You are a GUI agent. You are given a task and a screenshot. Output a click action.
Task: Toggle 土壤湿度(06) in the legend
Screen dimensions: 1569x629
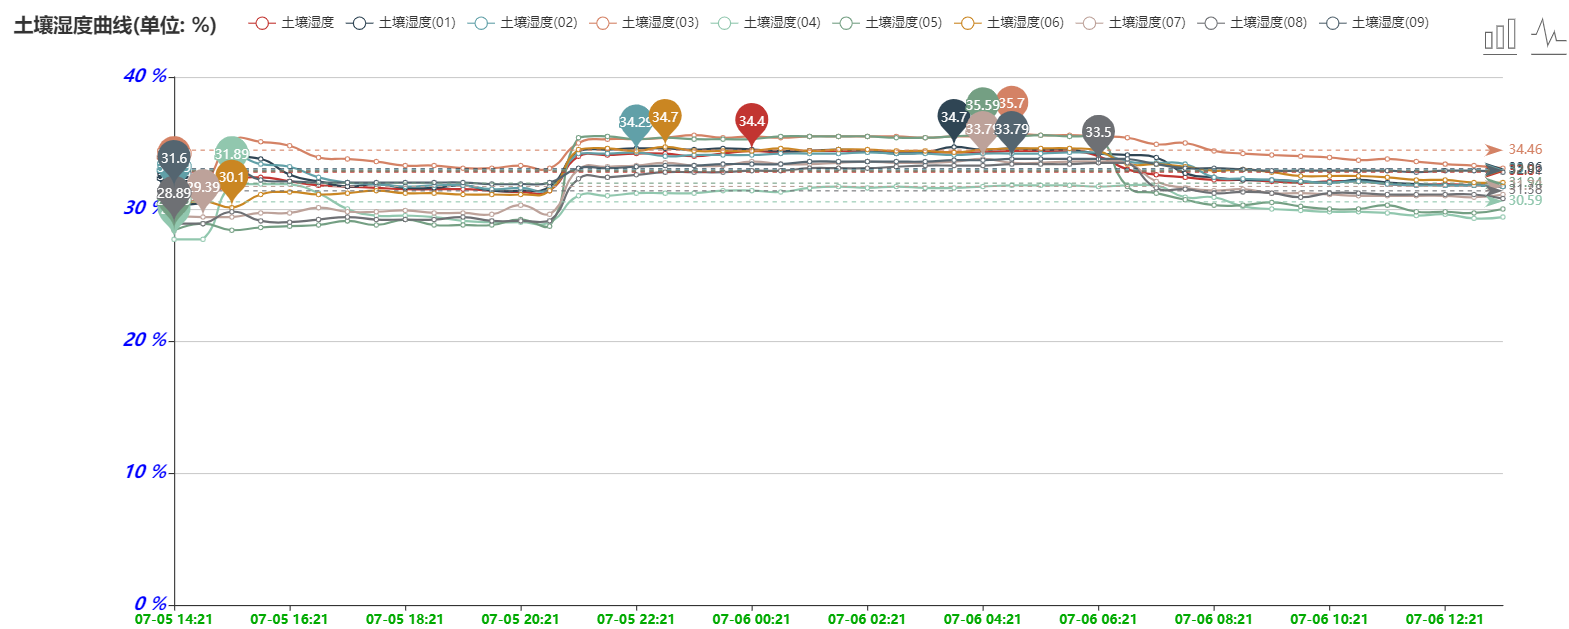pos(1010,22)
